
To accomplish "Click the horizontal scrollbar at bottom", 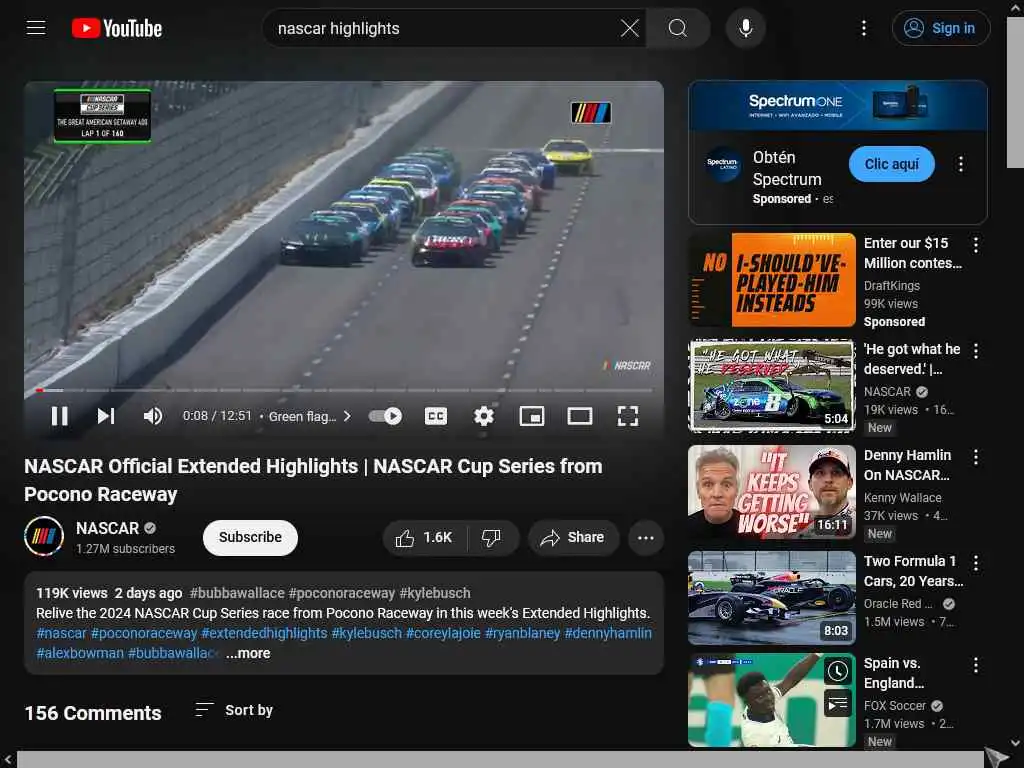I will coord(500,759).
